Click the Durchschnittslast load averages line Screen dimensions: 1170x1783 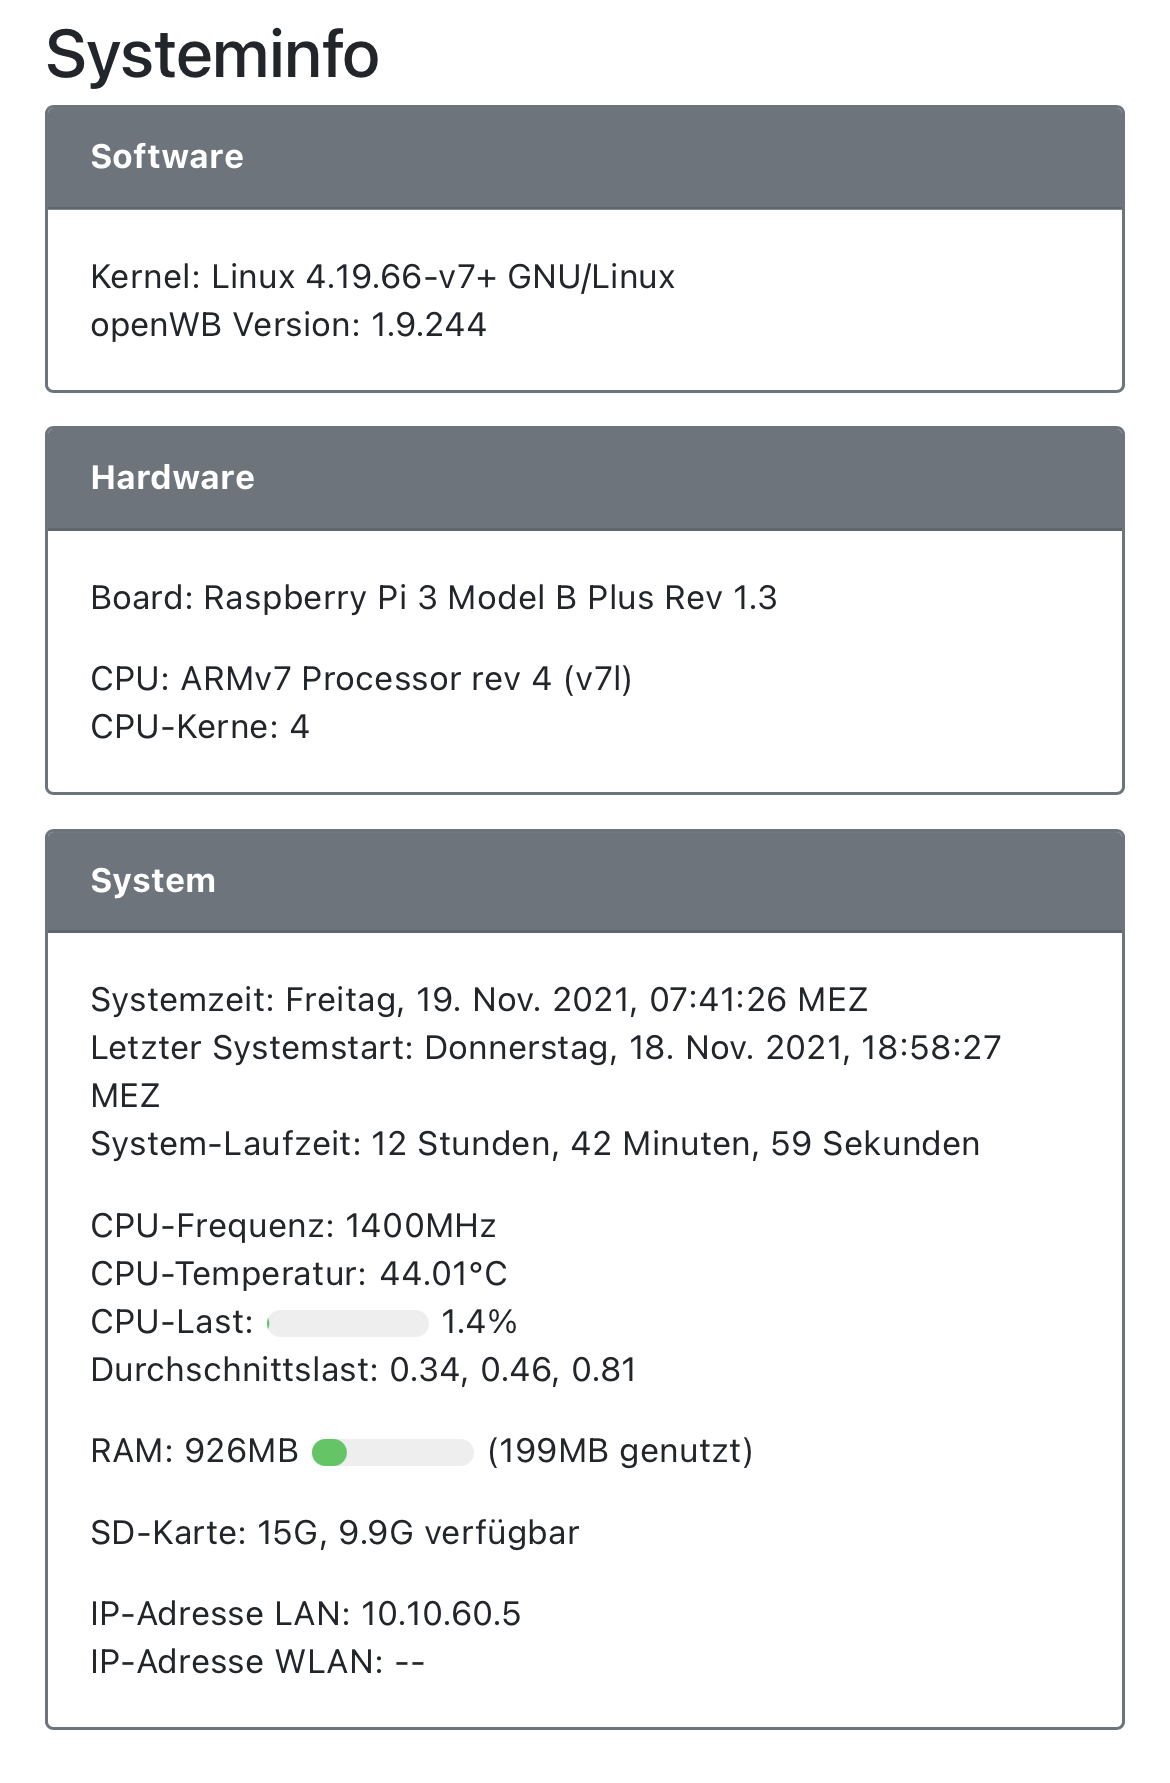pyautogui.click(x=363, y=1370)
